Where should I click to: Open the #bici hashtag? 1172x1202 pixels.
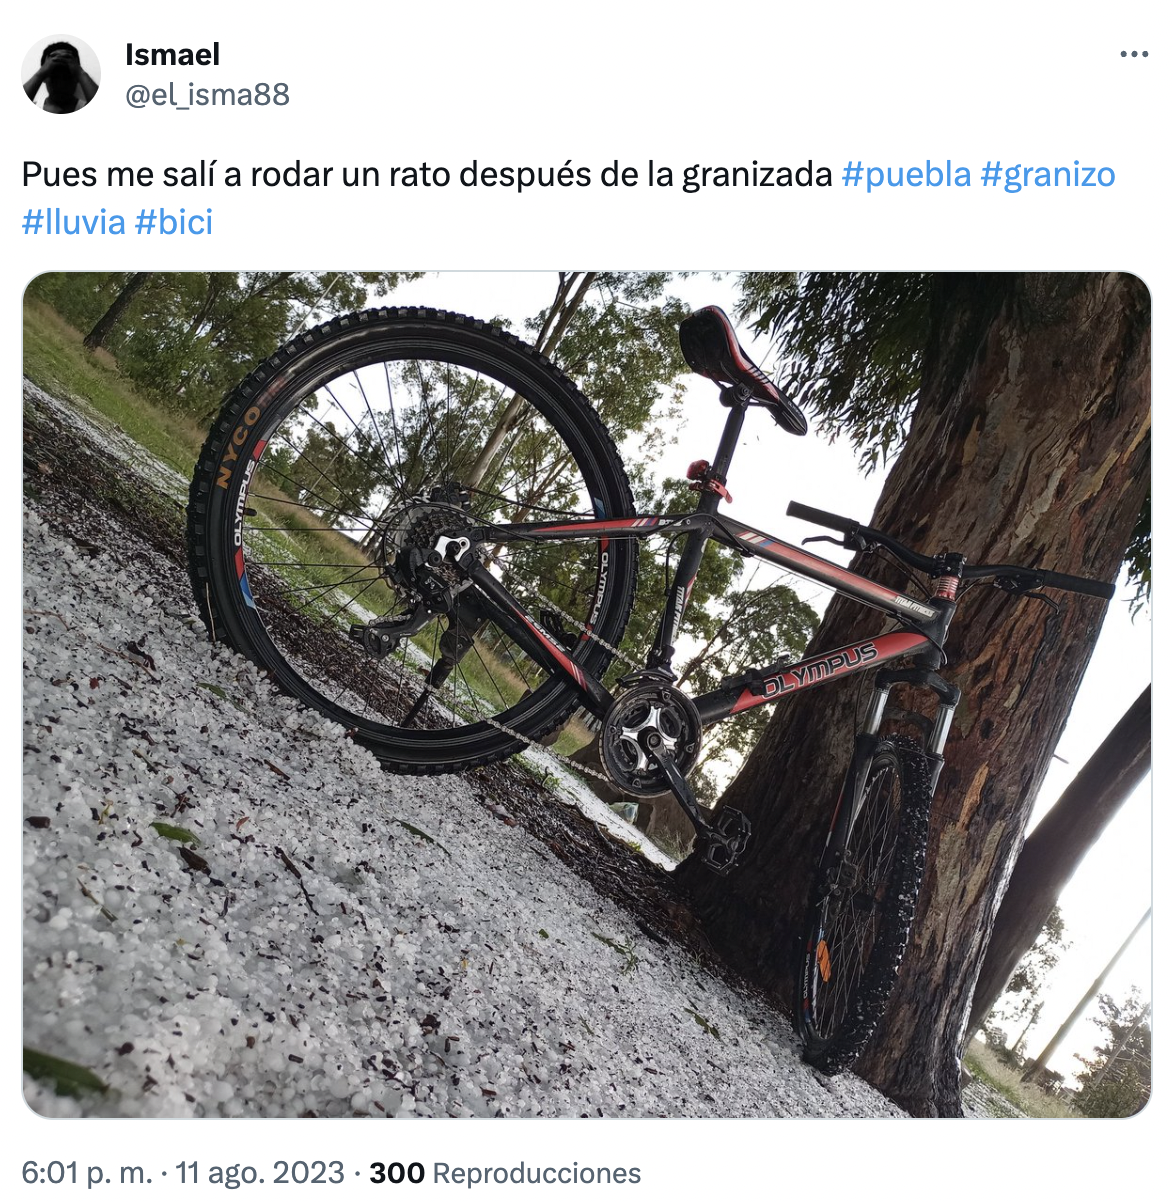174,222
